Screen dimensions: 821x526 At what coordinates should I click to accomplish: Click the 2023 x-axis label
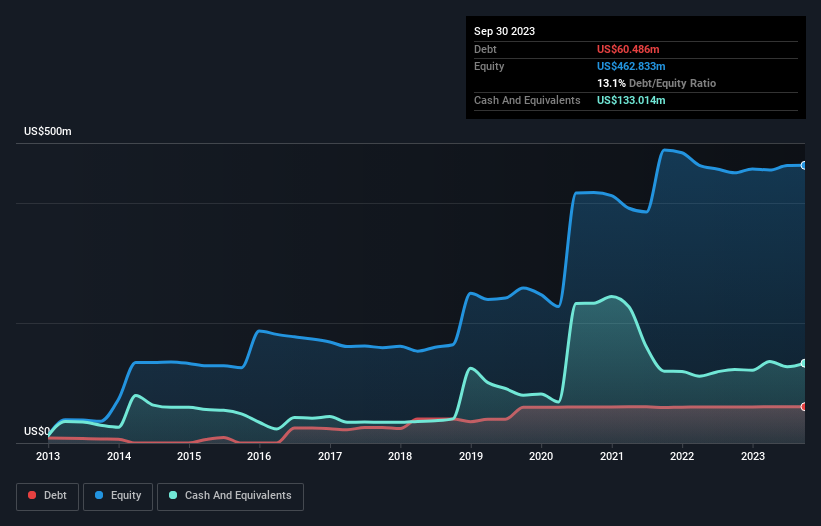tap(752, 456)
